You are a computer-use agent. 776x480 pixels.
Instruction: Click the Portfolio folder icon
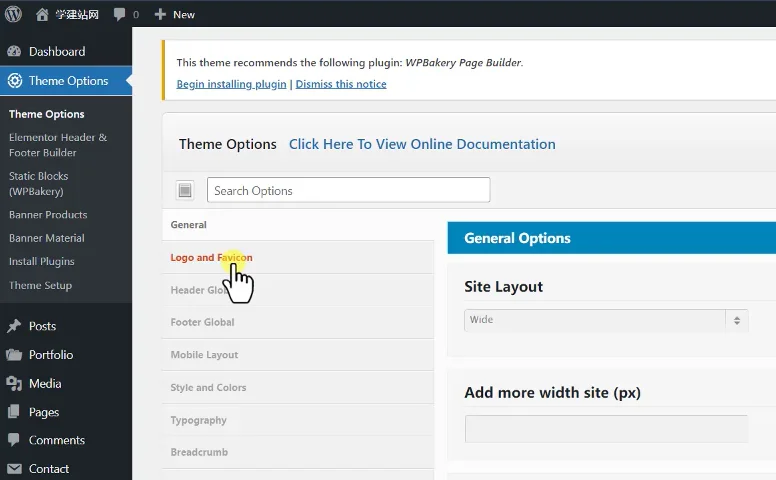pos(14,355)
